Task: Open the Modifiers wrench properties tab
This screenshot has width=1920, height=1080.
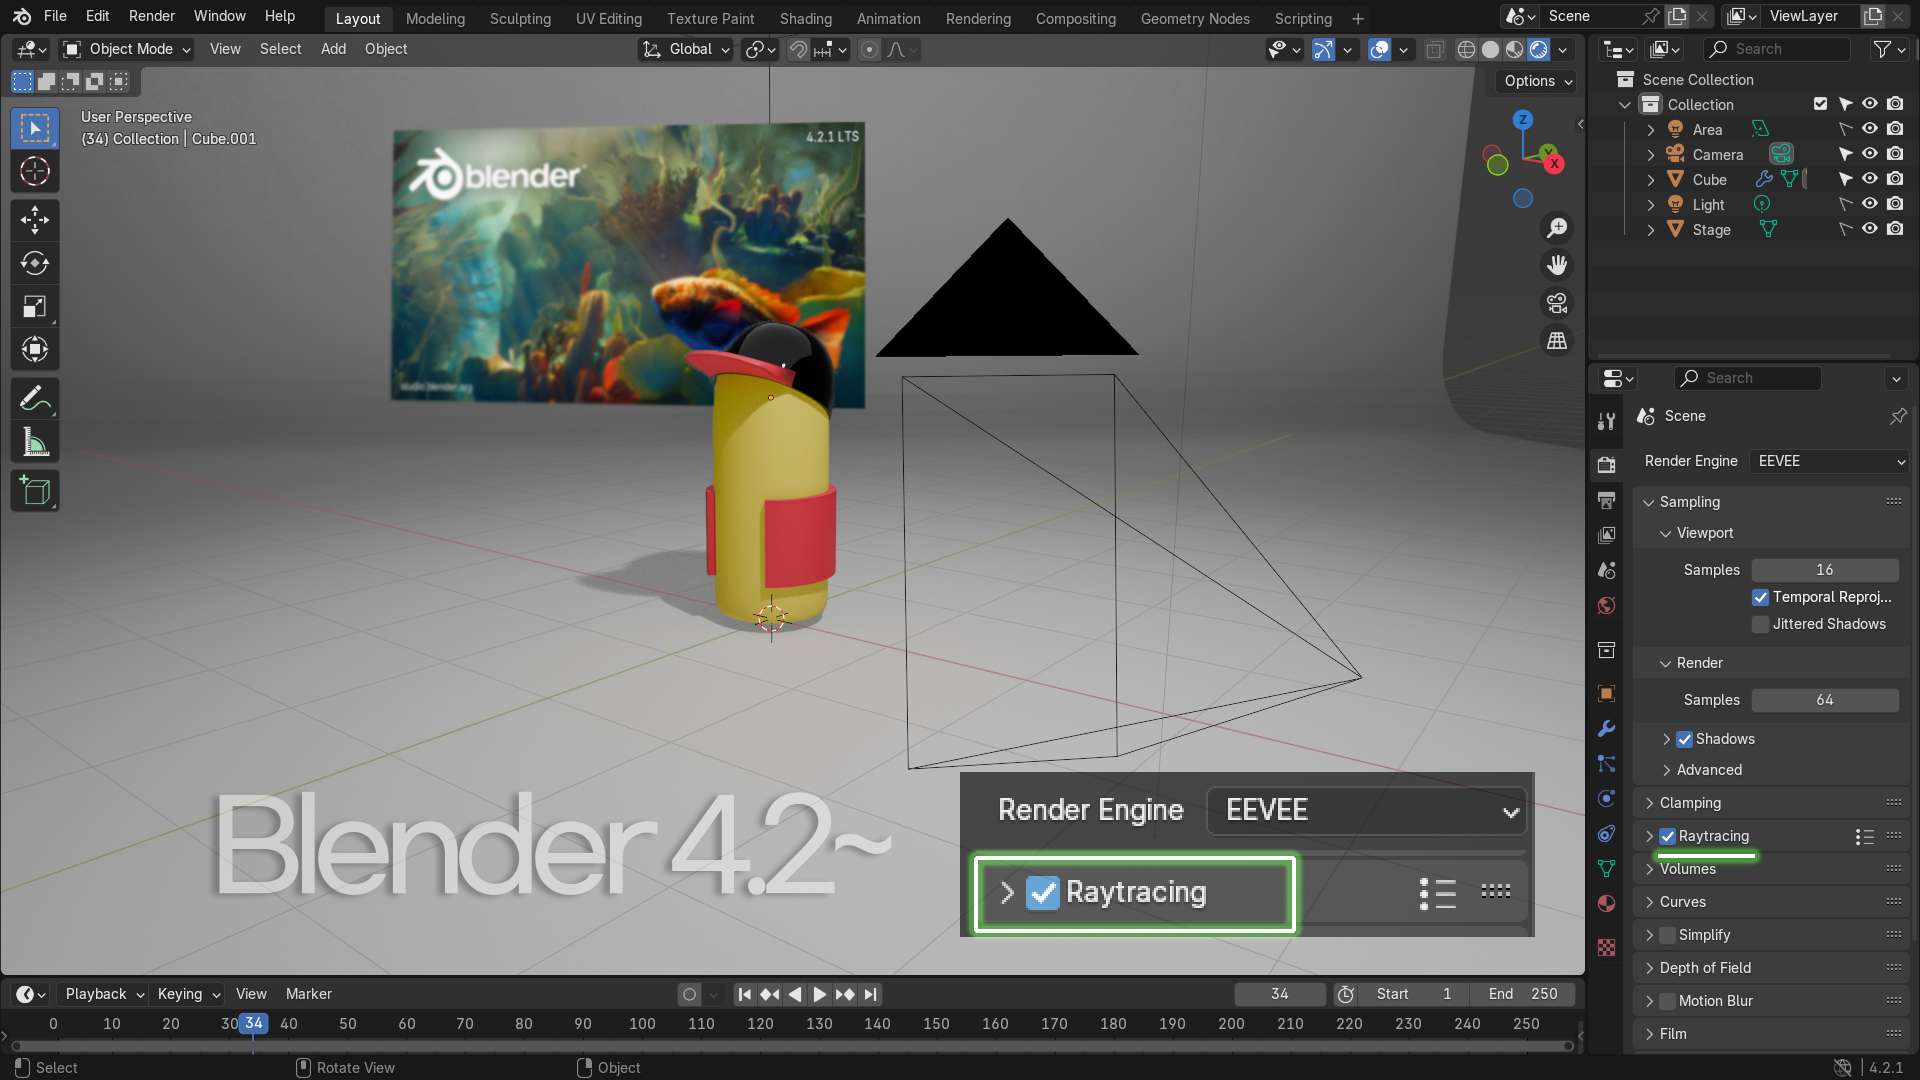Action: click(x=1606, y=729)
